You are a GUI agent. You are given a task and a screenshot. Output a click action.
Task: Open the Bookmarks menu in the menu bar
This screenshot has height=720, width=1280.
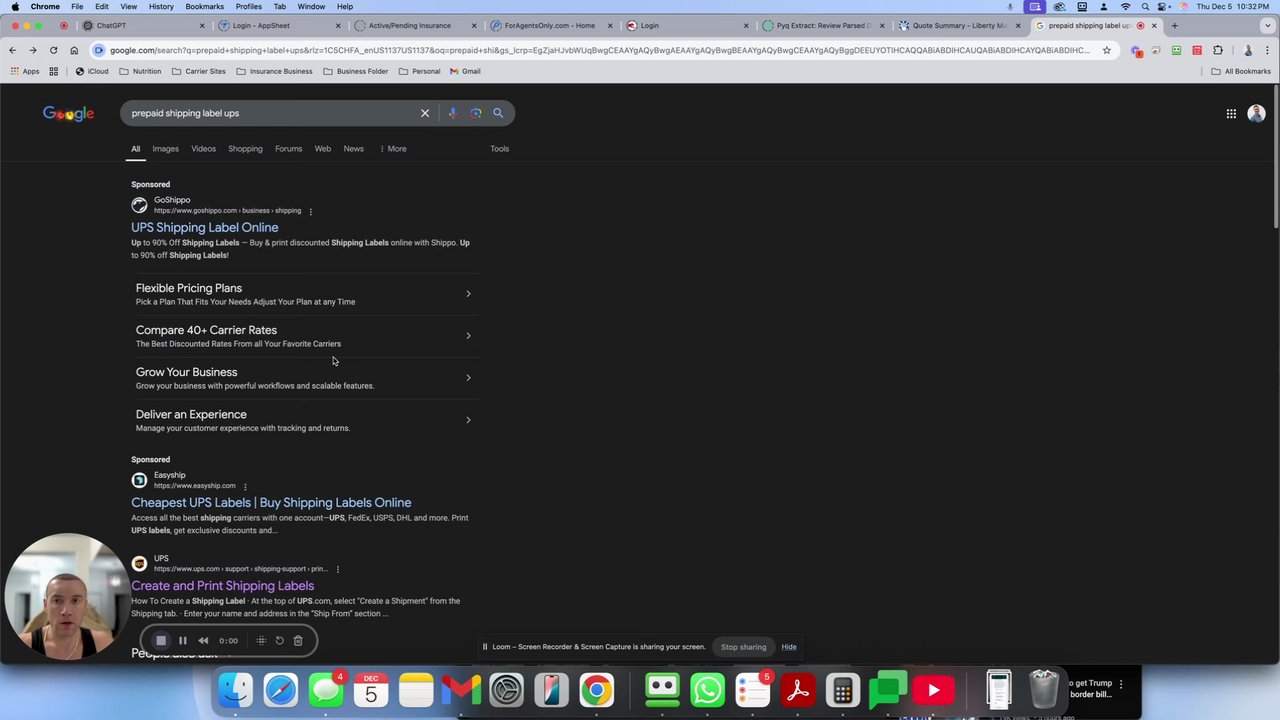(204, 7)
